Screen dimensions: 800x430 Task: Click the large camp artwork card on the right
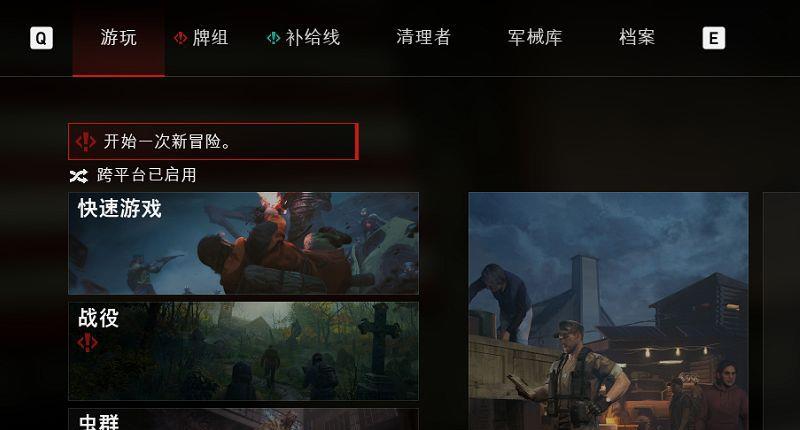(608, 311)
